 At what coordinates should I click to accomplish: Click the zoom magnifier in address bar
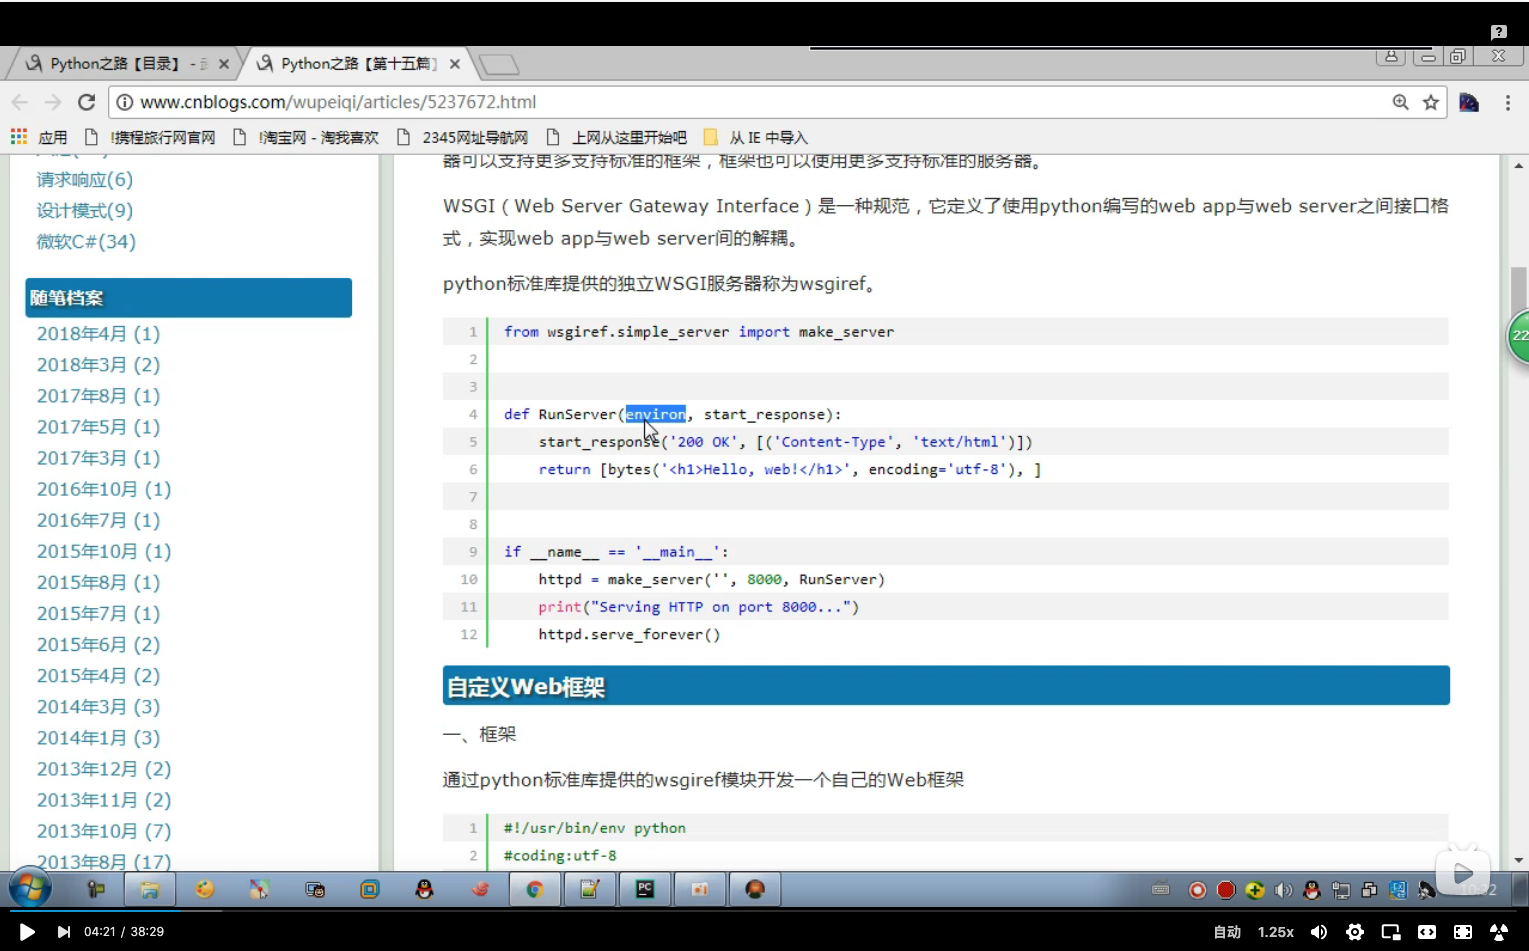click(x=1401, y=102)
